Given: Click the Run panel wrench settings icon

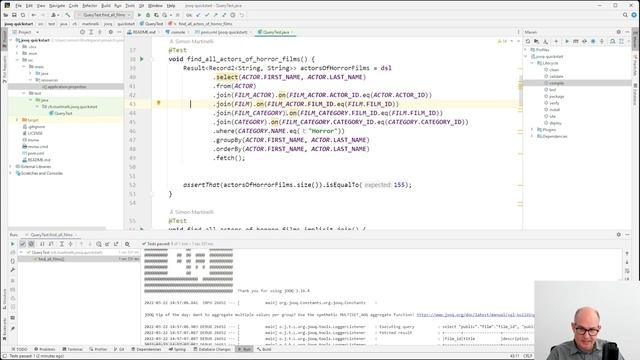Looking at the screenshot, I should click(13, 270).
